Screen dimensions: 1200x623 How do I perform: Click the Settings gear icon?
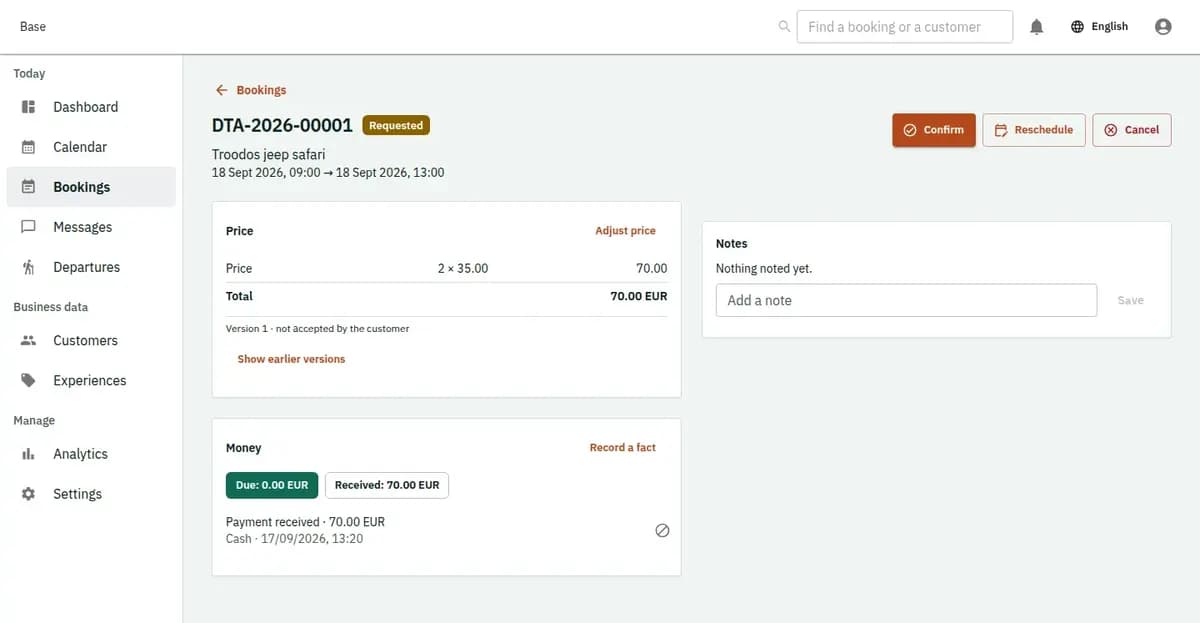(29, 494)
